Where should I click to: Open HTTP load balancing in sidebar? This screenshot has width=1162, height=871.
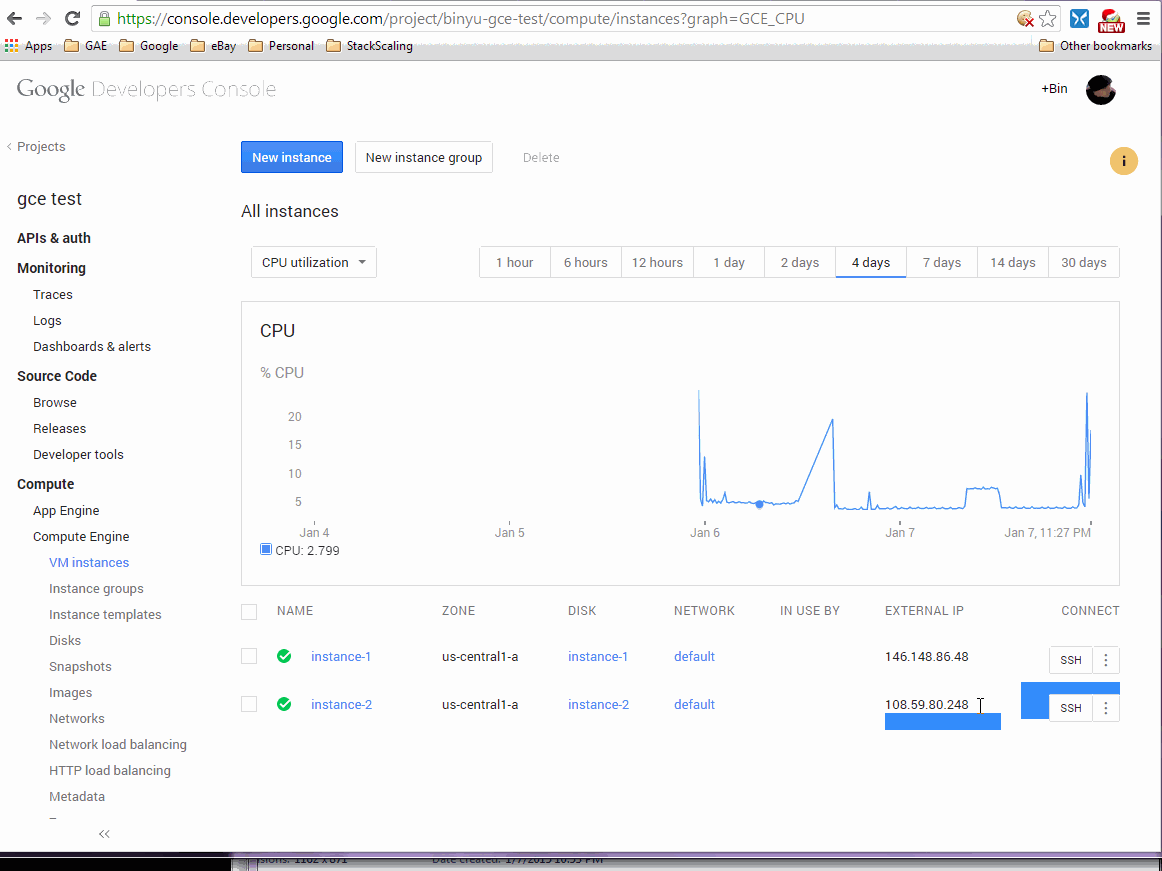110,770
